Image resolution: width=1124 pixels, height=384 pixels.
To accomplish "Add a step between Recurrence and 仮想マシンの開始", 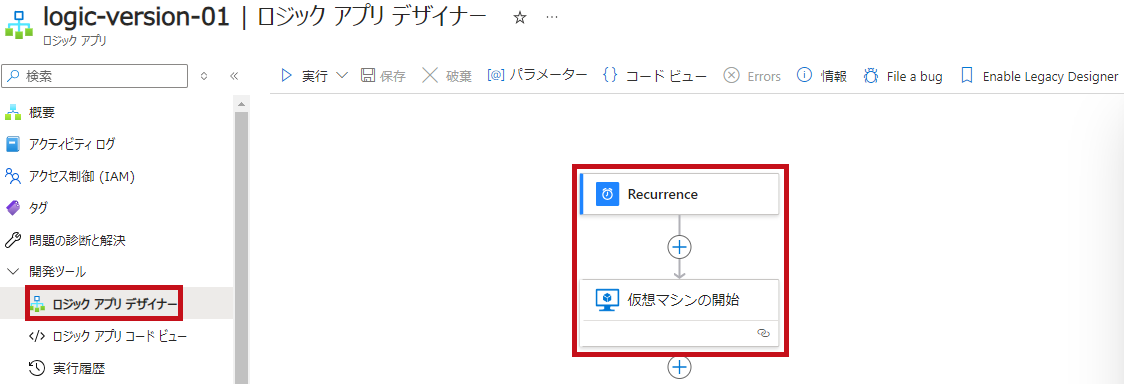I will pyautogui.click(x=679, y=246).
